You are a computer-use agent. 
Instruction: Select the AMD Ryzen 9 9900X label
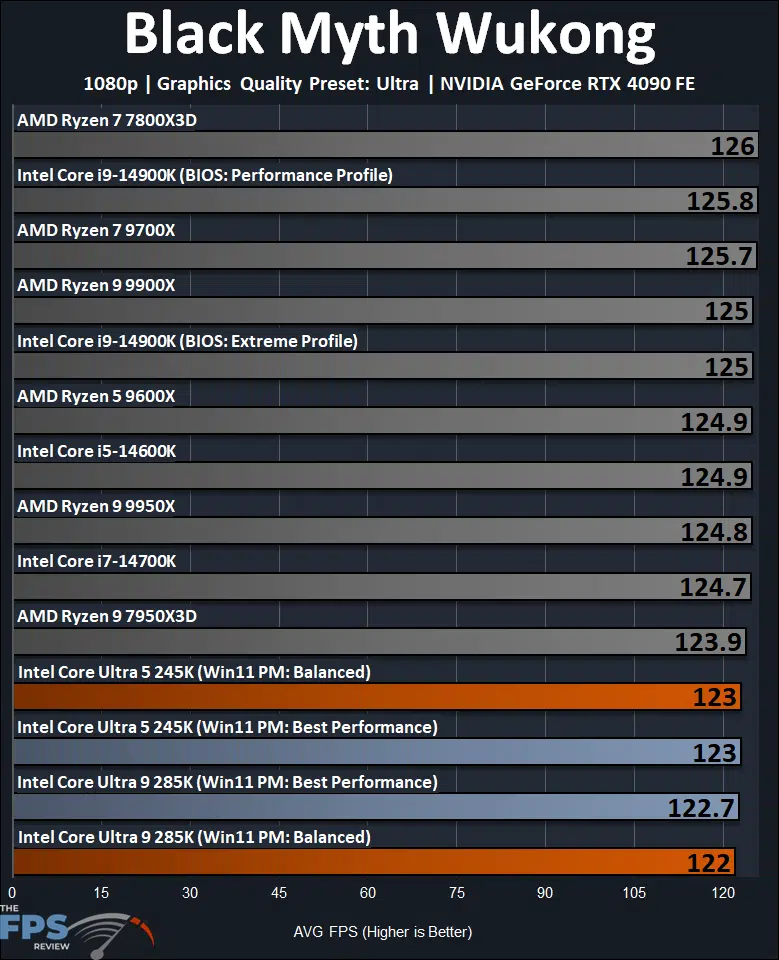coord(96,285)
